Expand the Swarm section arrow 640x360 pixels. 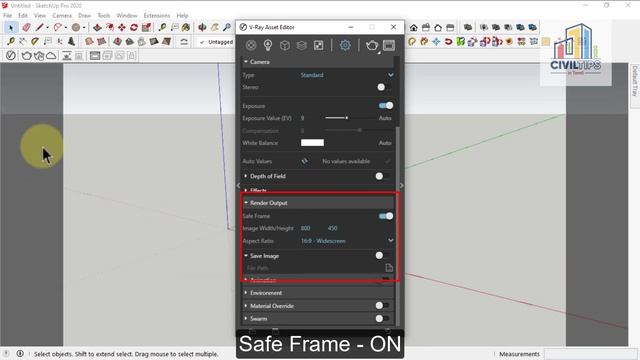pyautogui.click(x=246, y=318)
